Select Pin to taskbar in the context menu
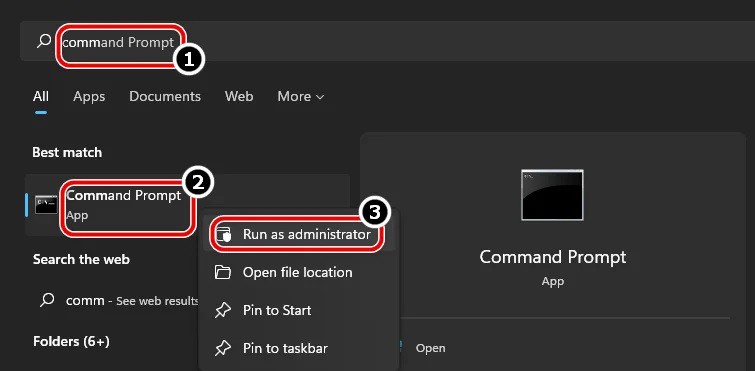Screen dimensions: 755x371 tap(299, 348)
